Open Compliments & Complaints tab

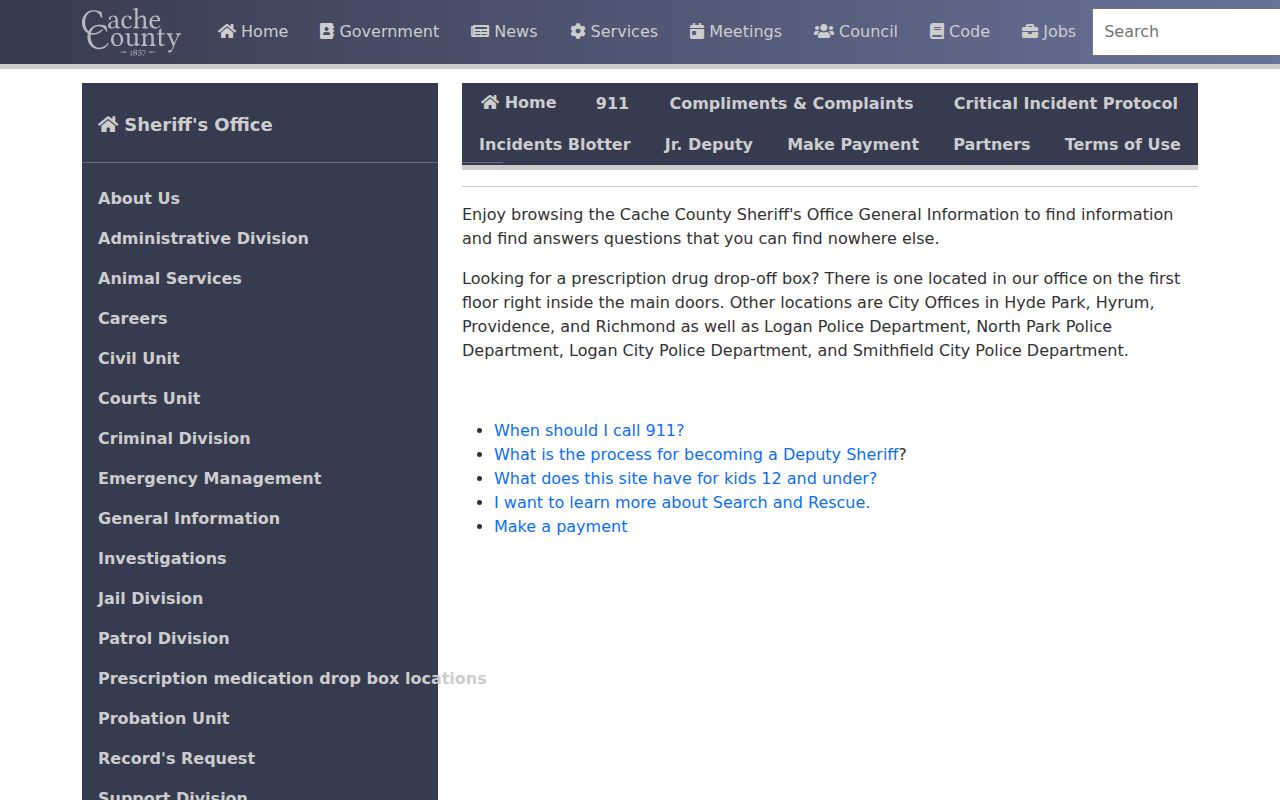click(x=791, y=103)
